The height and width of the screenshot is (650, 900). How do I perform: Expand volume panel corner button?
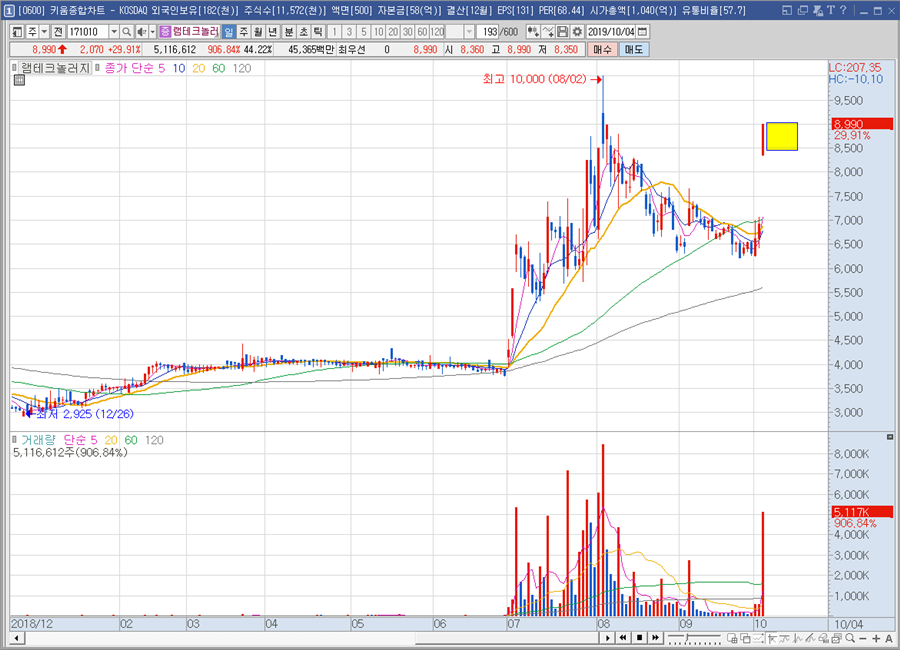[890, 437]
